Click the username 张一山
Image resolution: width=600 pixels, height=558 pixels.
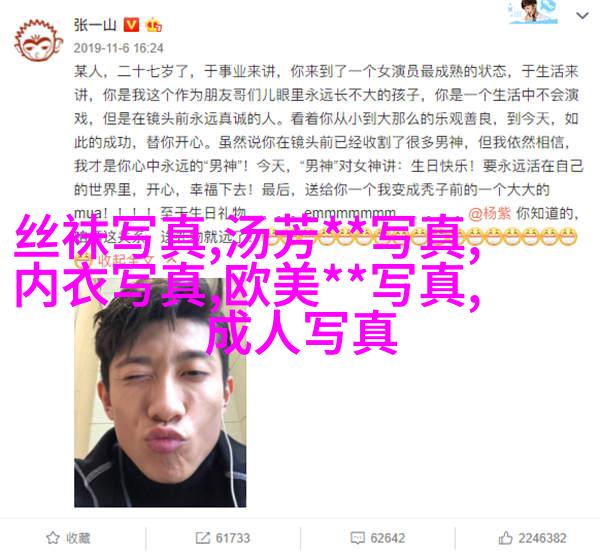(x=95, y=25)
